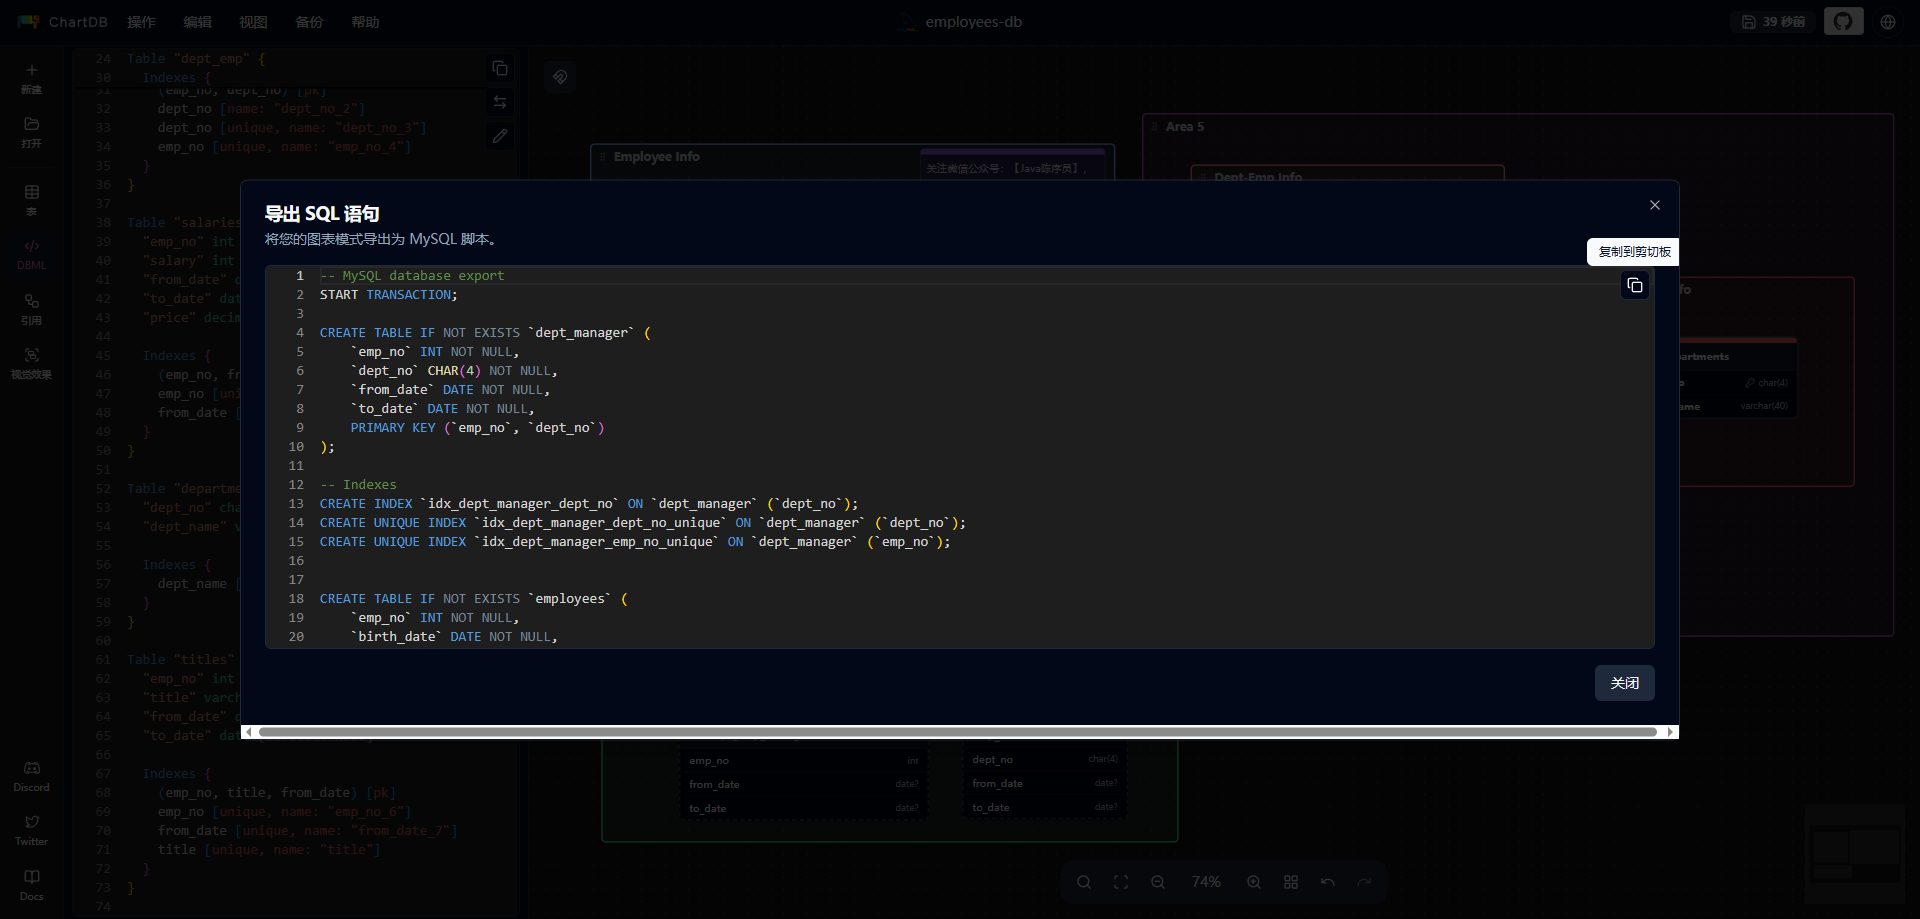Click the 关闭 button in the dialog

click(x=1624, y=683)
